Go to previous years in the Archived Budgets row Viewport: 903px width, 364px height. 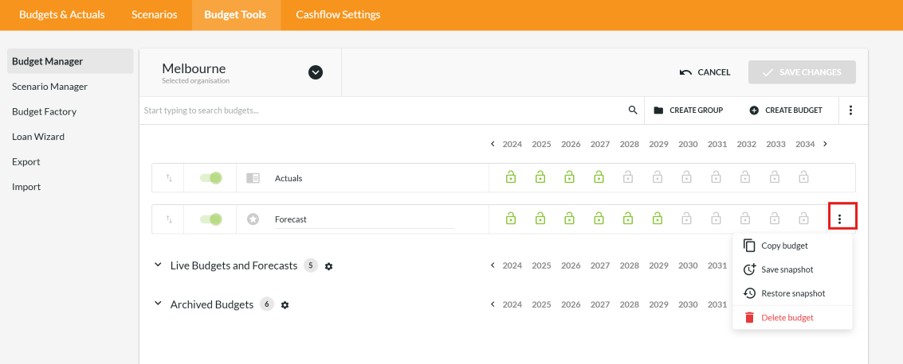[492, 304]
